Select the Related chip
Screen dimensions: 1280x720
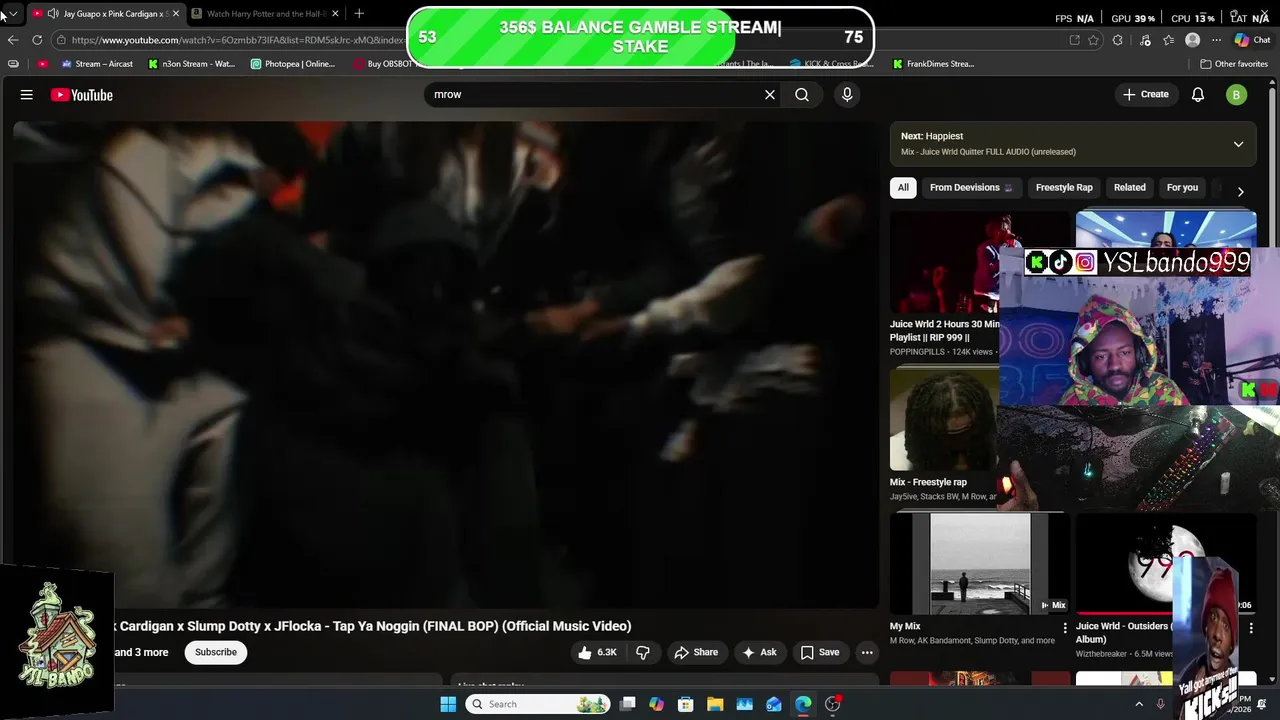(1130, 188)
